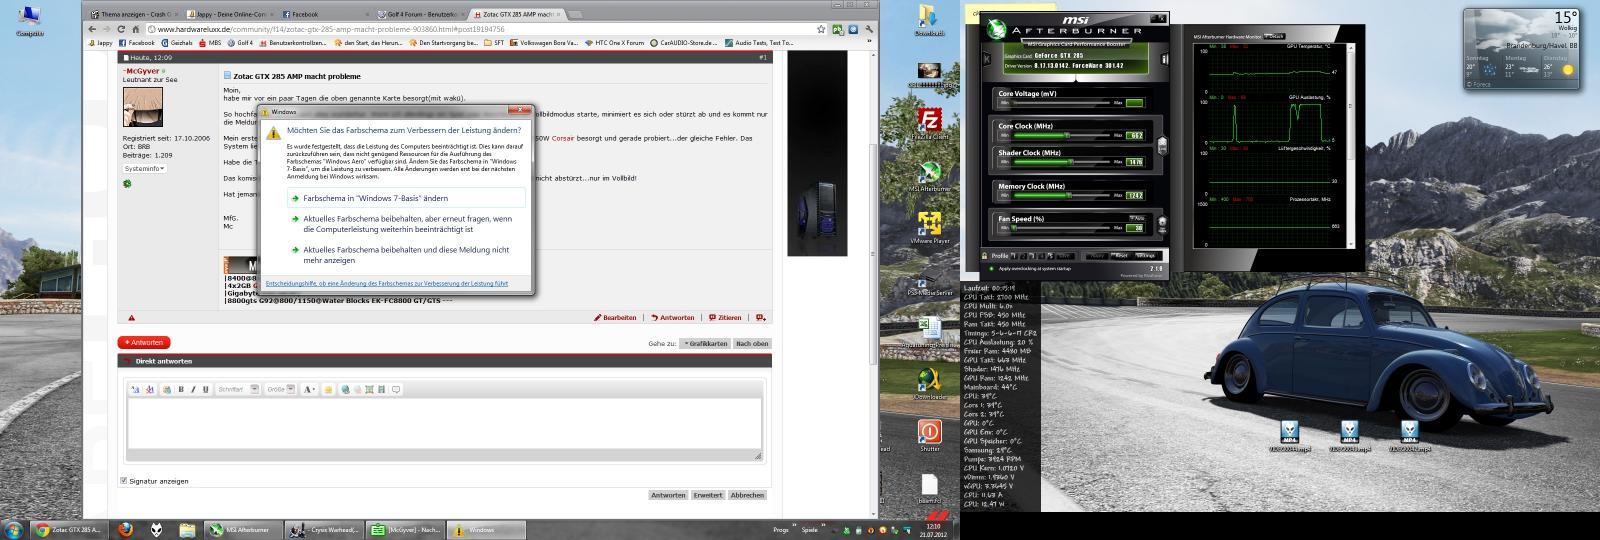1600x540 pixels.
Task: Open the Computer desktop icon
Action: pyautogui.click(x=30, y=20)
